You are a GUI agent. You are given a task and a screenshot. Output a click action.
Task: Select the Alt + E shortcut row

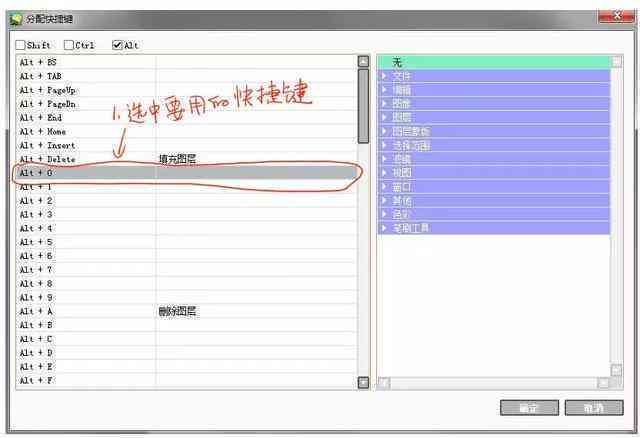pyautogui.click(x=187, y=367)
